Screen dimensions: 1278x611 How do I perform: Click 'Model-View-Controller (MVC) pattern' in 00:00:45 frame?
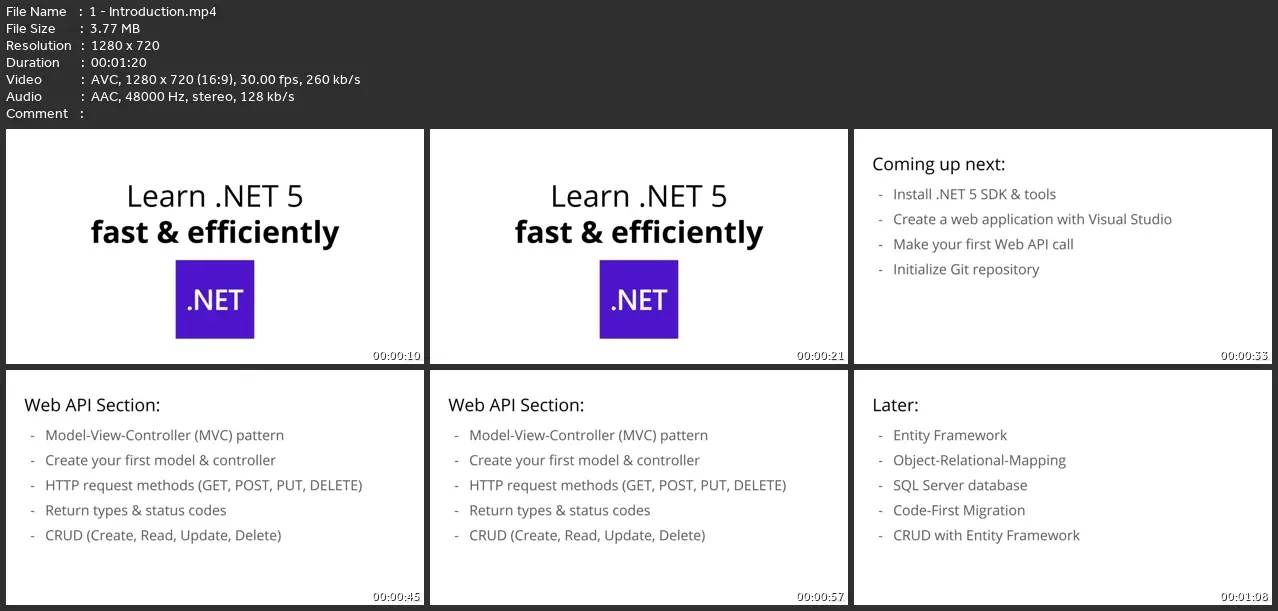coord(164,435)
